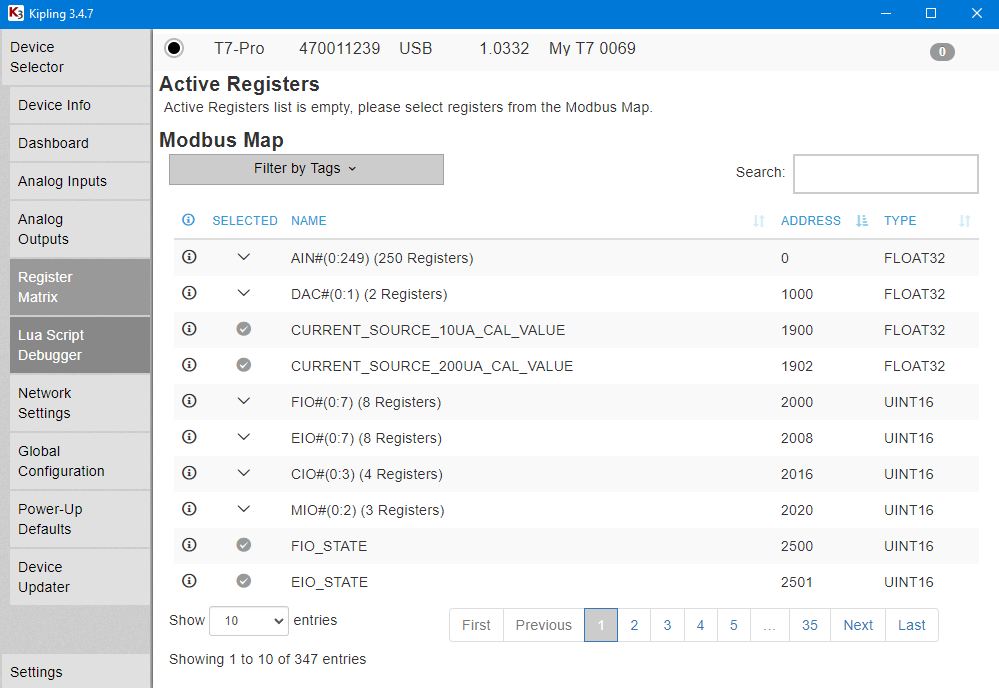Sort table by TYPE column icon

tap(964, 221)
